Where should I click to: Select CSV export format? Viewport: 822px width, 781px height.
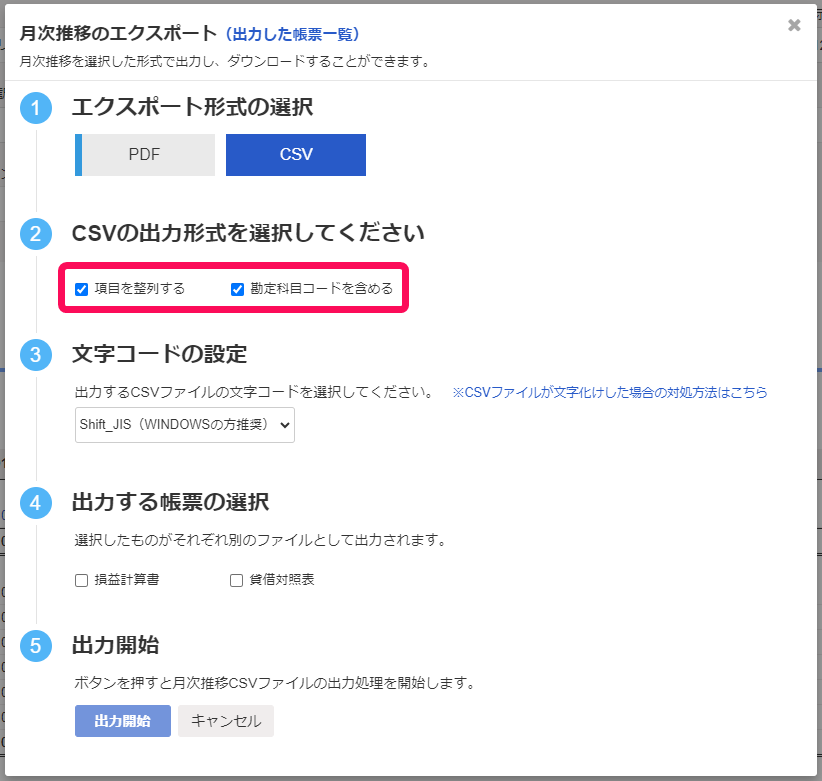(296, 155)
